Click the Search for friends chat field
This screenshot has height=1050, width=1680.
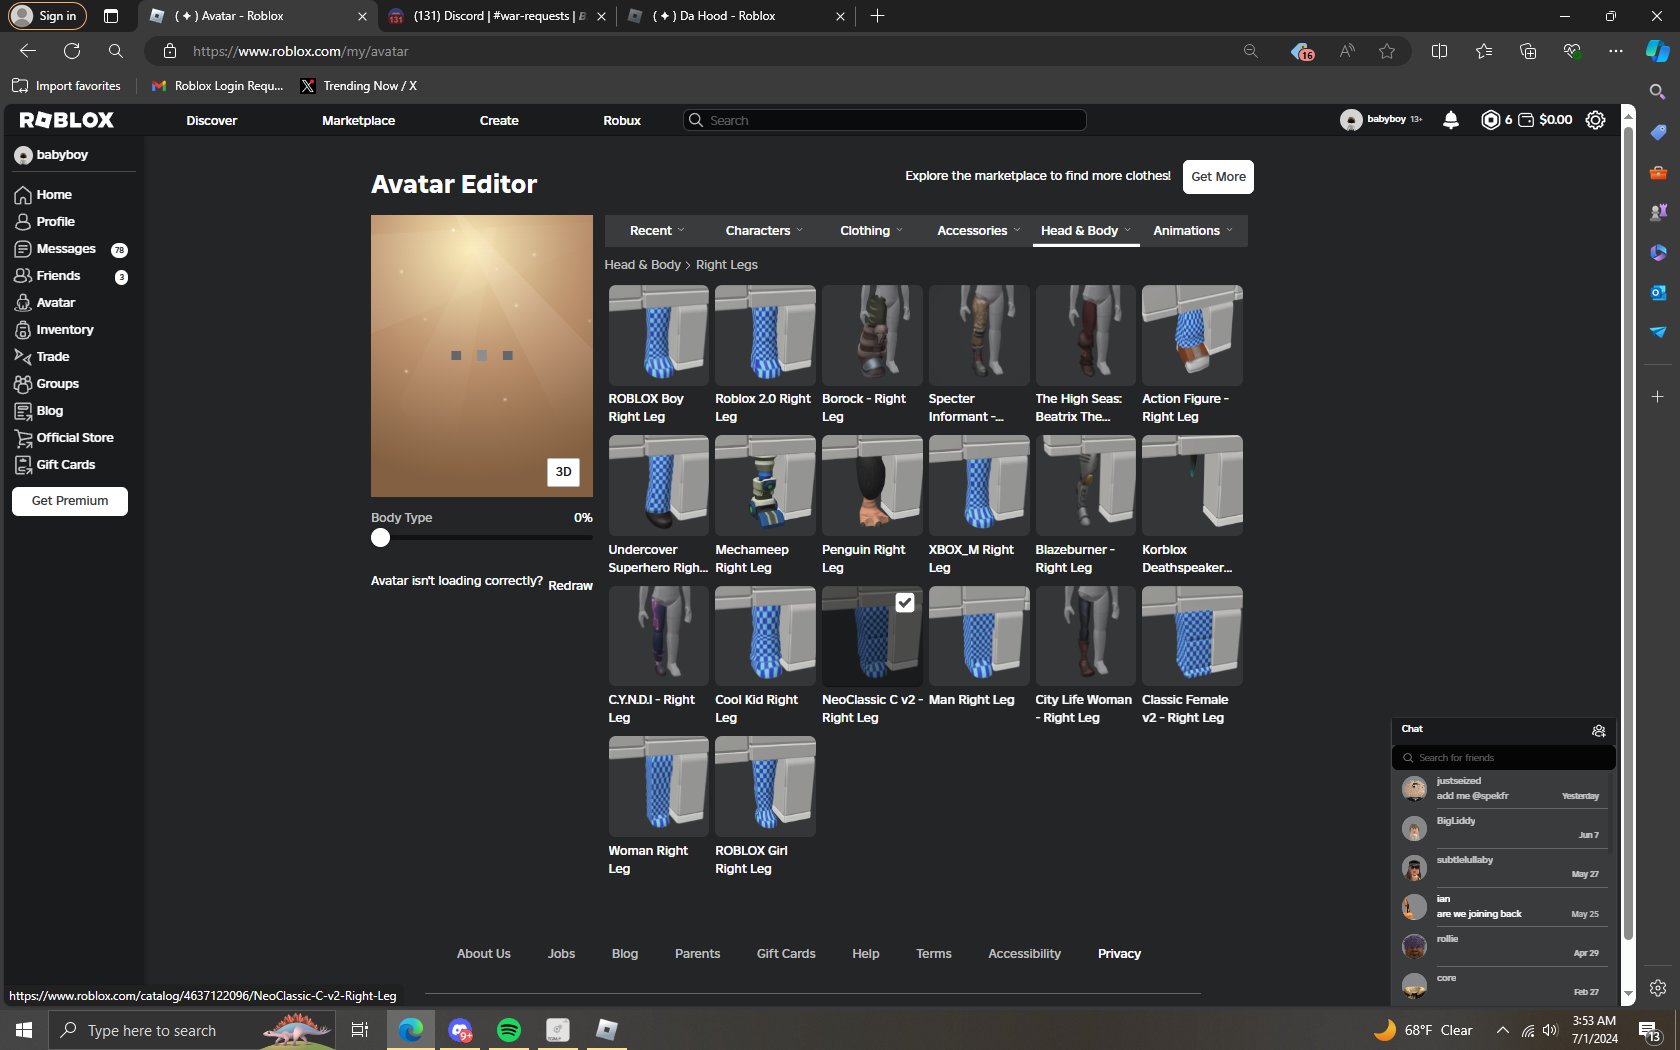click(1503, 758)
